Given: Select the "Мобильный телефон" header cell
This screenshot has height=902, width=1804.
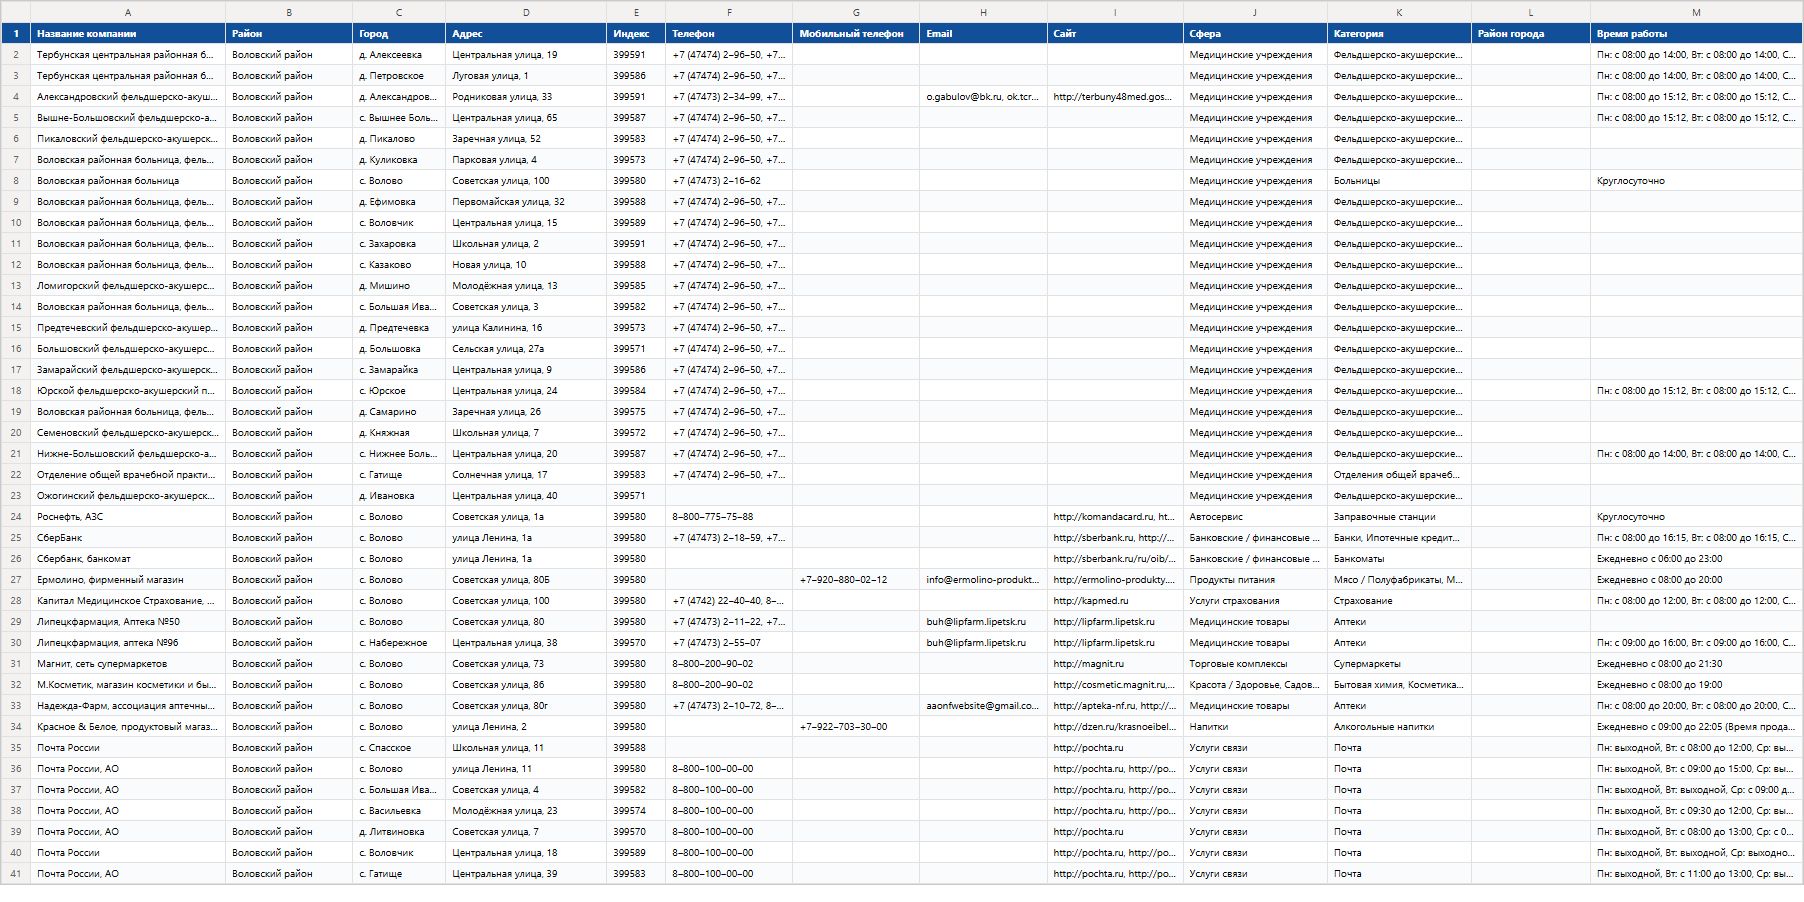Looking at the screenshot, I should click(856, 34).
